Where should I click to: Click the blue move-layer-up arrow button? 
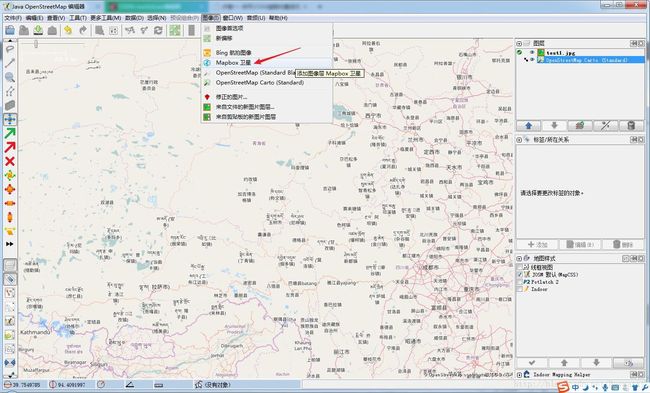[528, 126]
